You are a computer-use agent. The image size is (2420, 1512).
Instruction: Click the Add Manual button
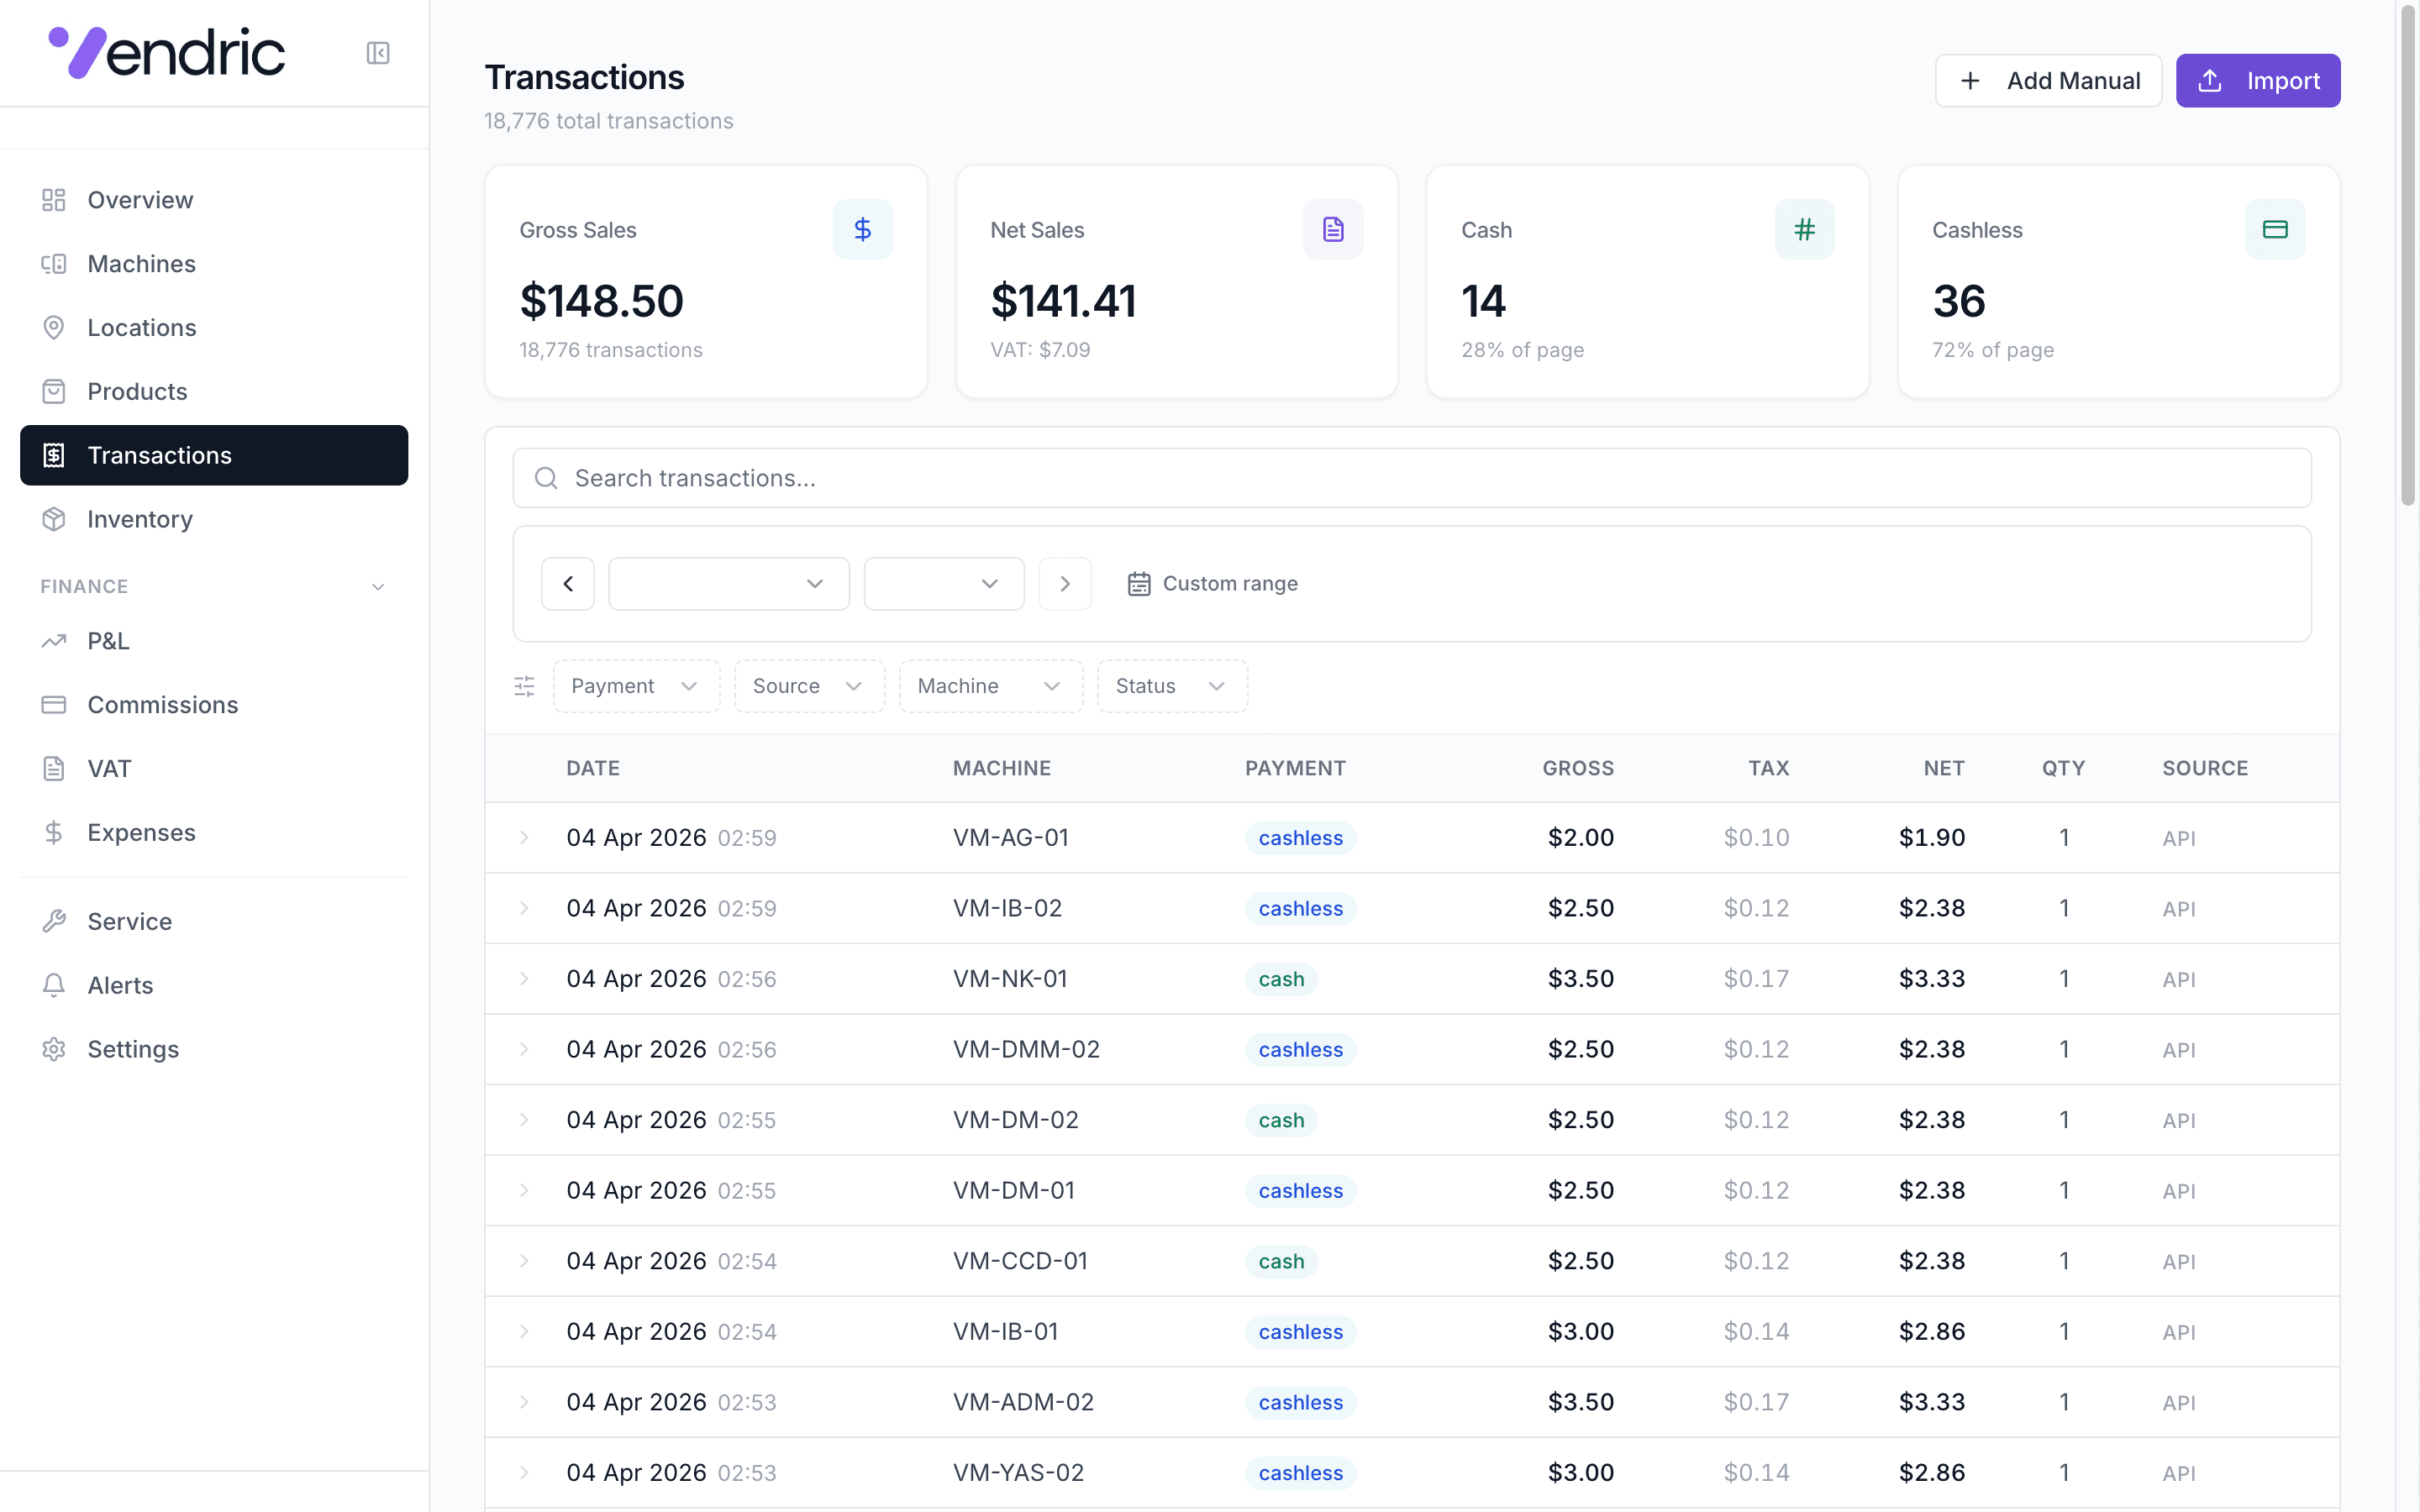(2048, 80)
